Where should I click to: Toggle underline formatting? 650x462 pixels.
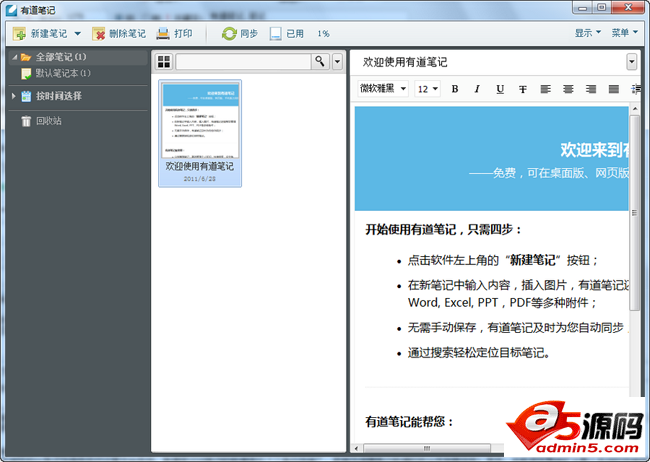pyautogui.click(x=500, y=89)
